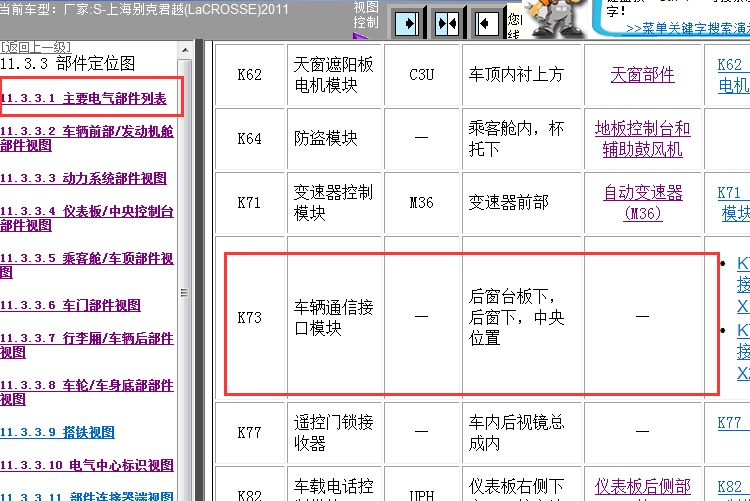Screen dimensions: 750x501
Task: Click the 11.3.3 部件定位图 heading
Action: (x=67, y=63)
